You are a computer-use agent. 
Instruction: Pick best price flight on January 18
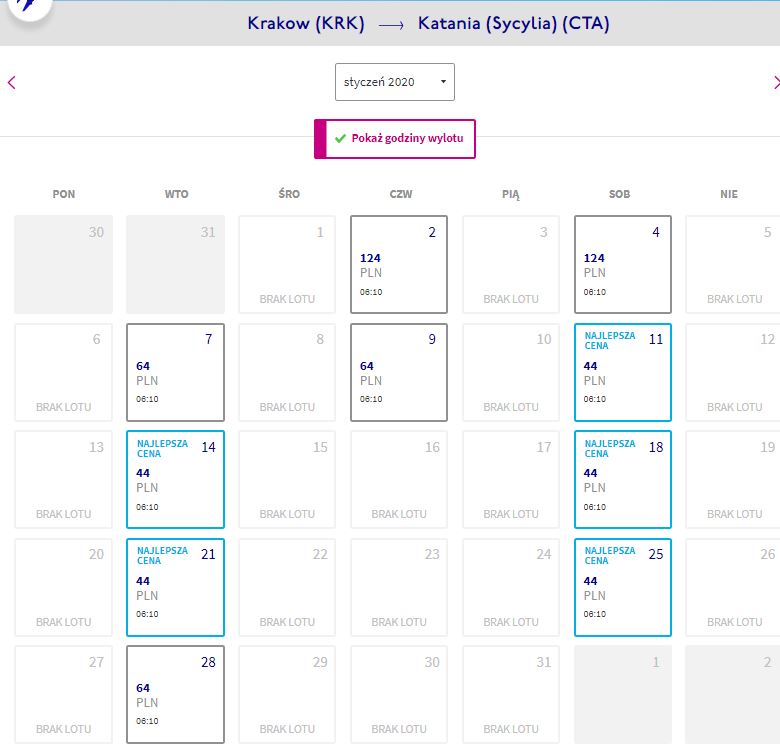tap(623, 479)
